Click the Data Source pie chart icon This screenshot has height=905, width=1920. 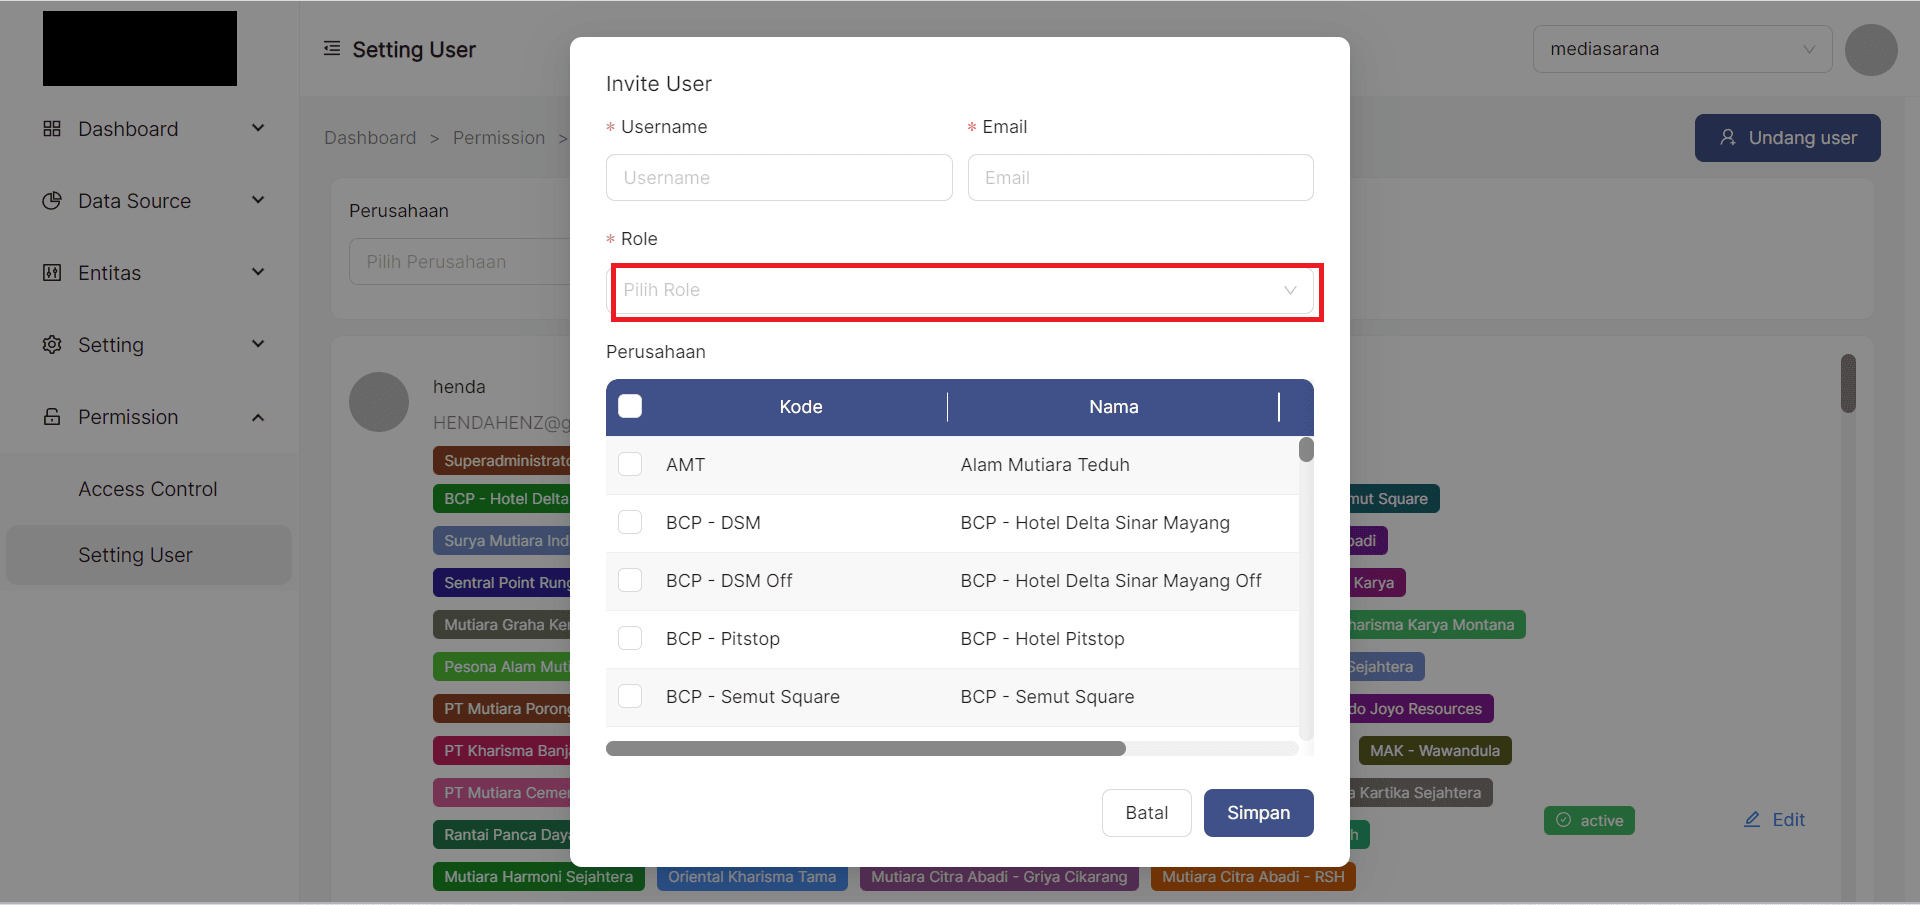click(x=52, y=201)
